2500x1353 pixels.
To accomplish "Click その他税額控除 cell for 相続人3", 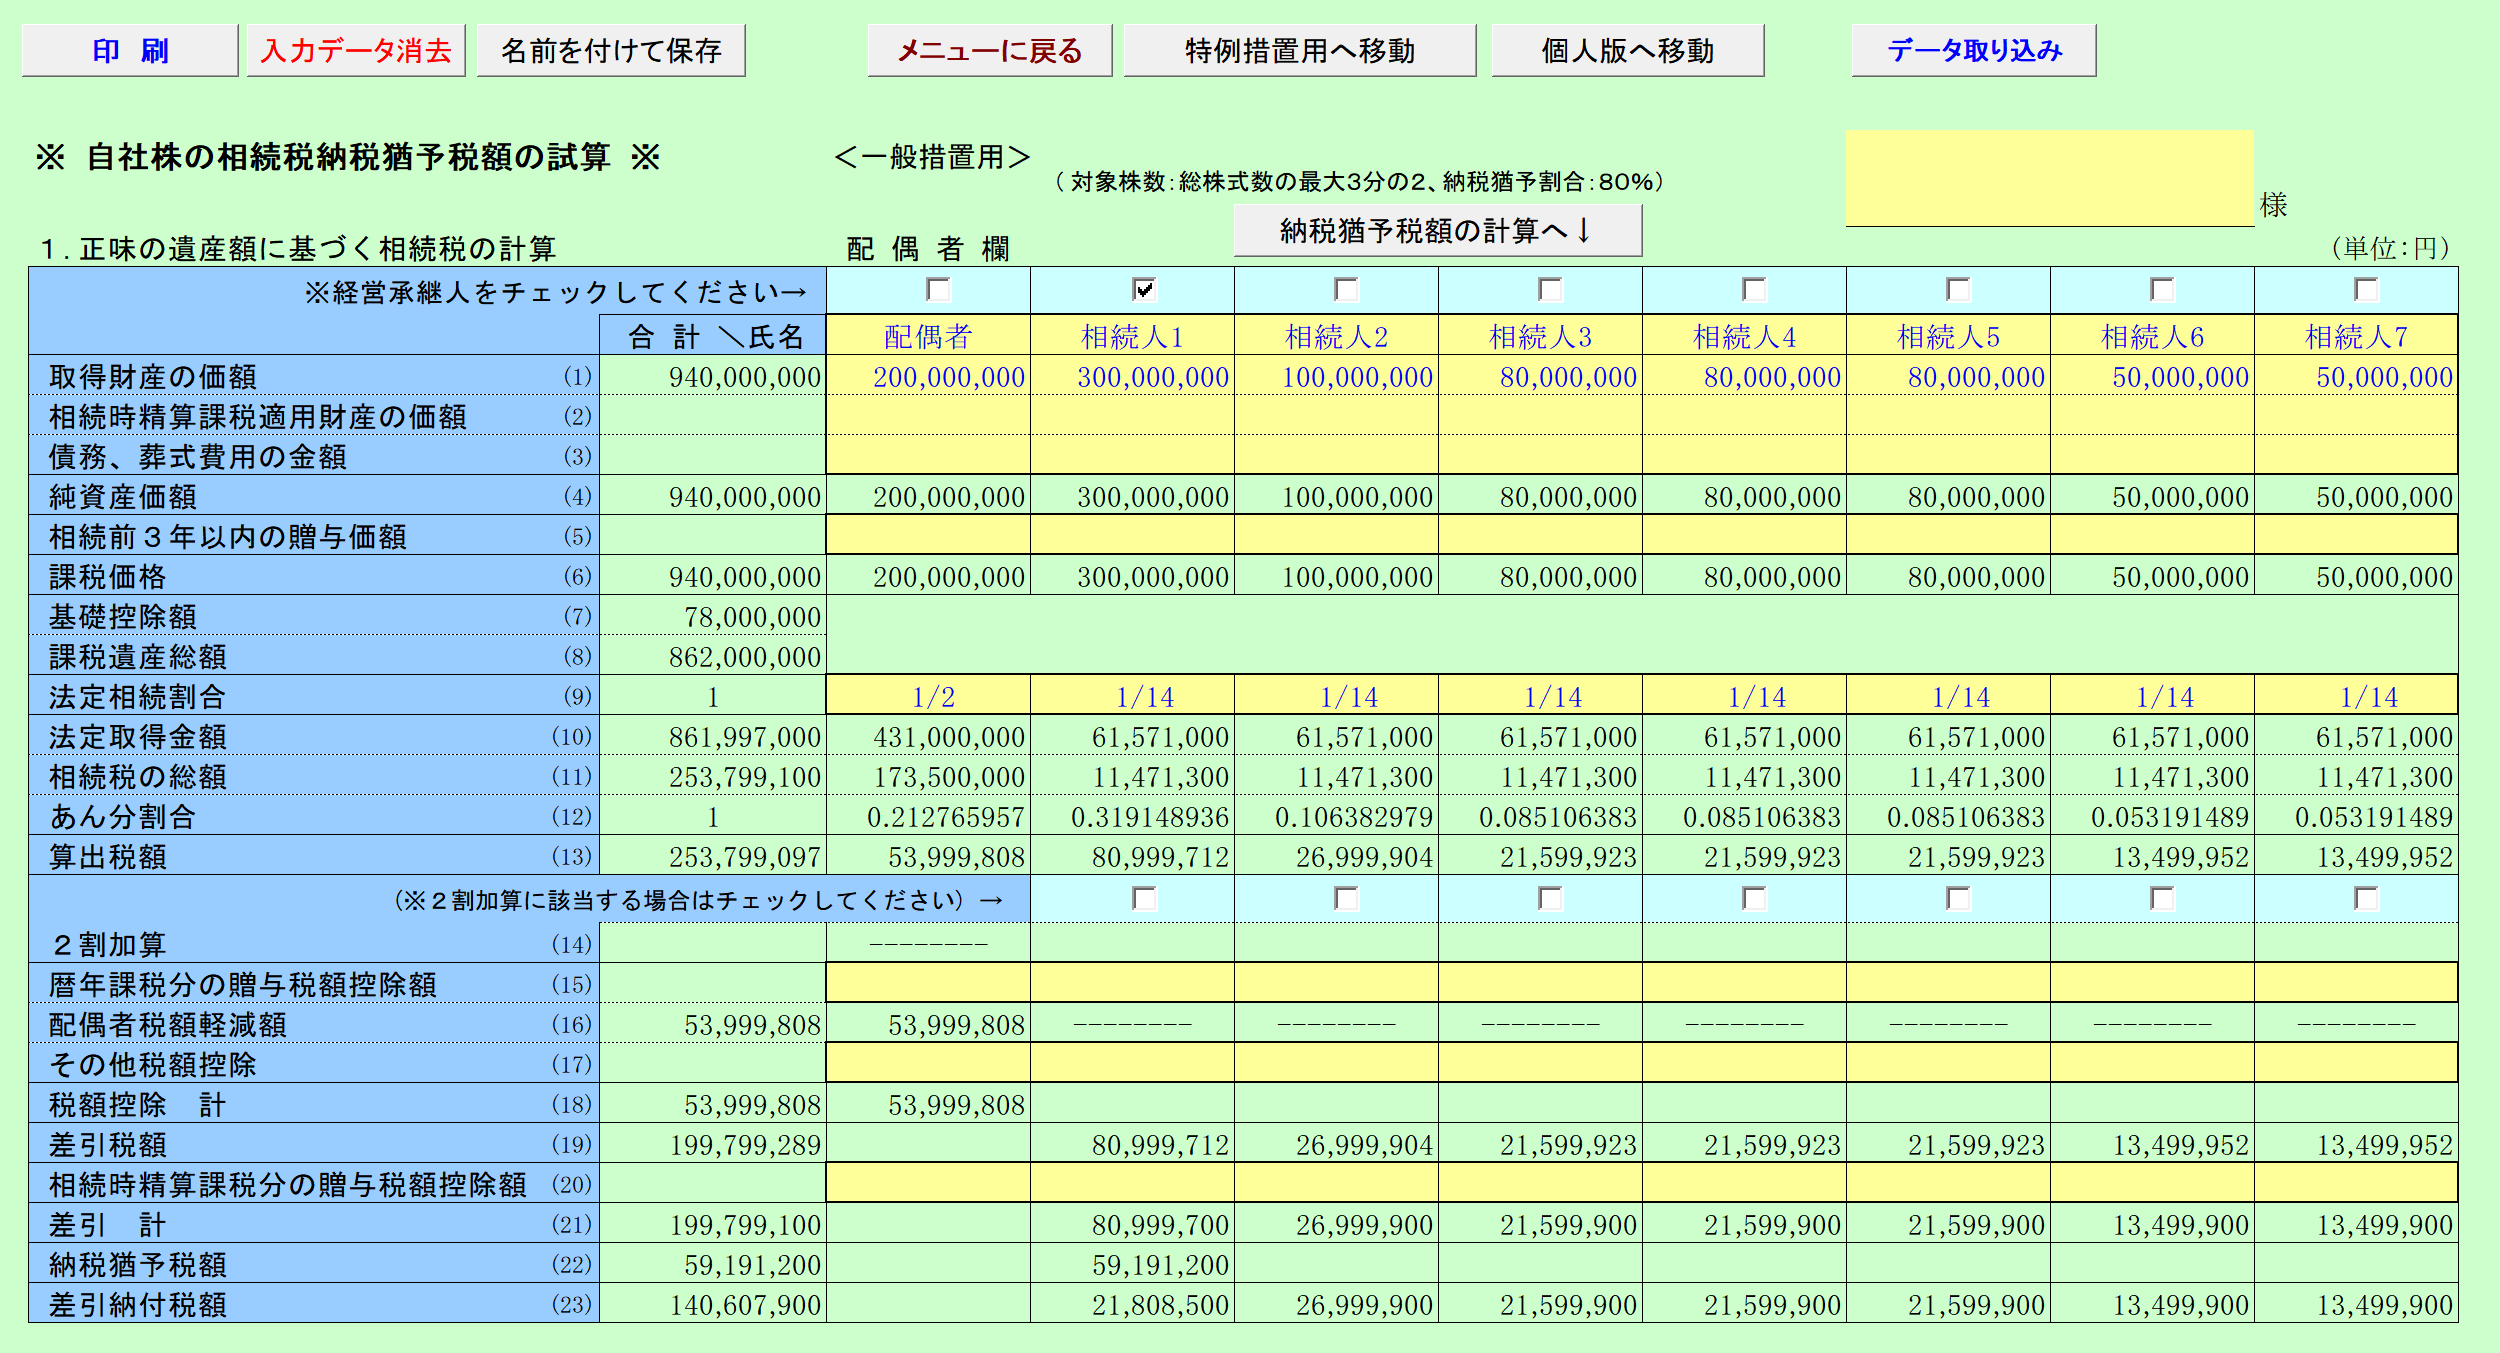I will (1540, 1064).
